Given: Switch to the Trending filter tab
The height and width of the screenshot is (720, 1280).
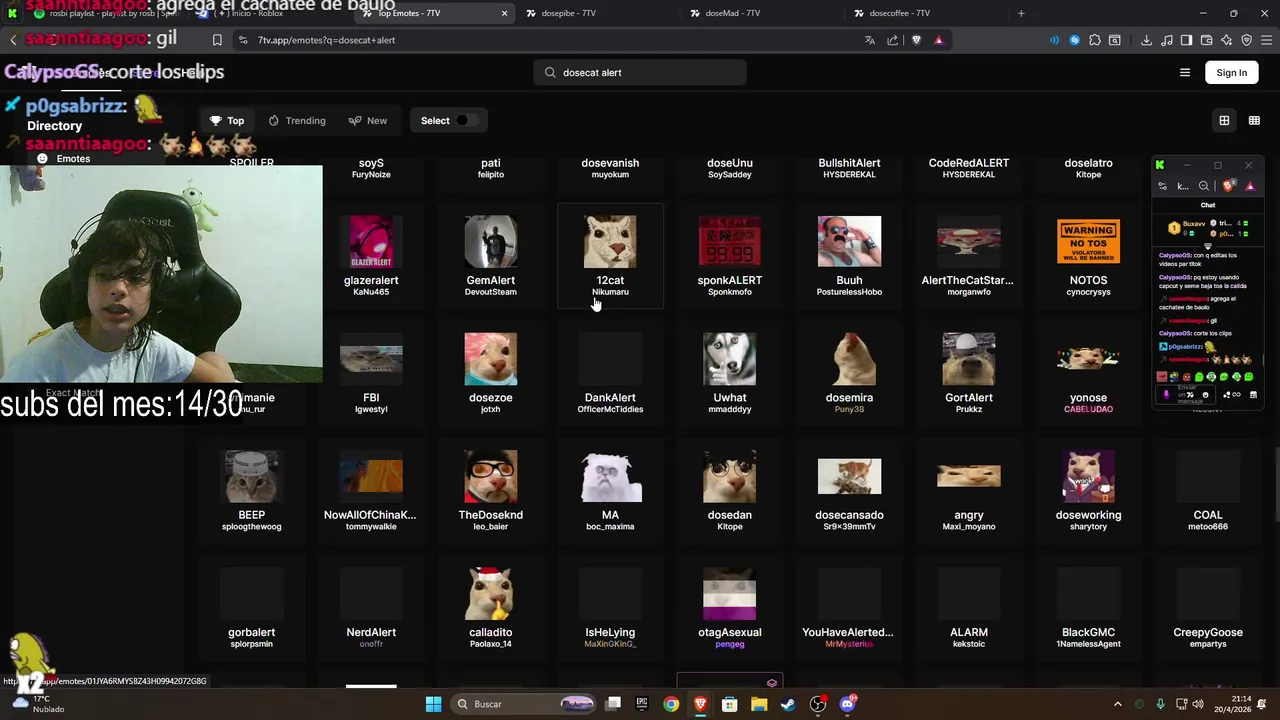Looking at the screenshot, I should (x=297, y=120).
